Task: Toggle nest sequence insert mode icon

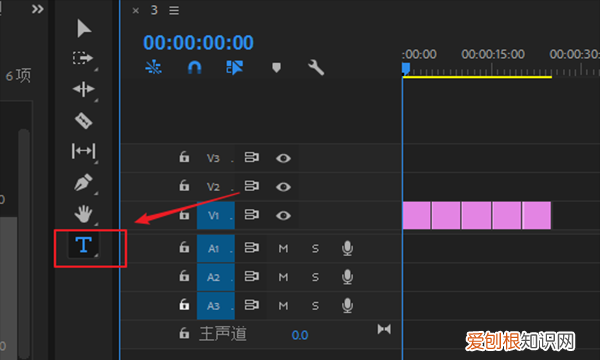Action: click(x=153, y=68)
